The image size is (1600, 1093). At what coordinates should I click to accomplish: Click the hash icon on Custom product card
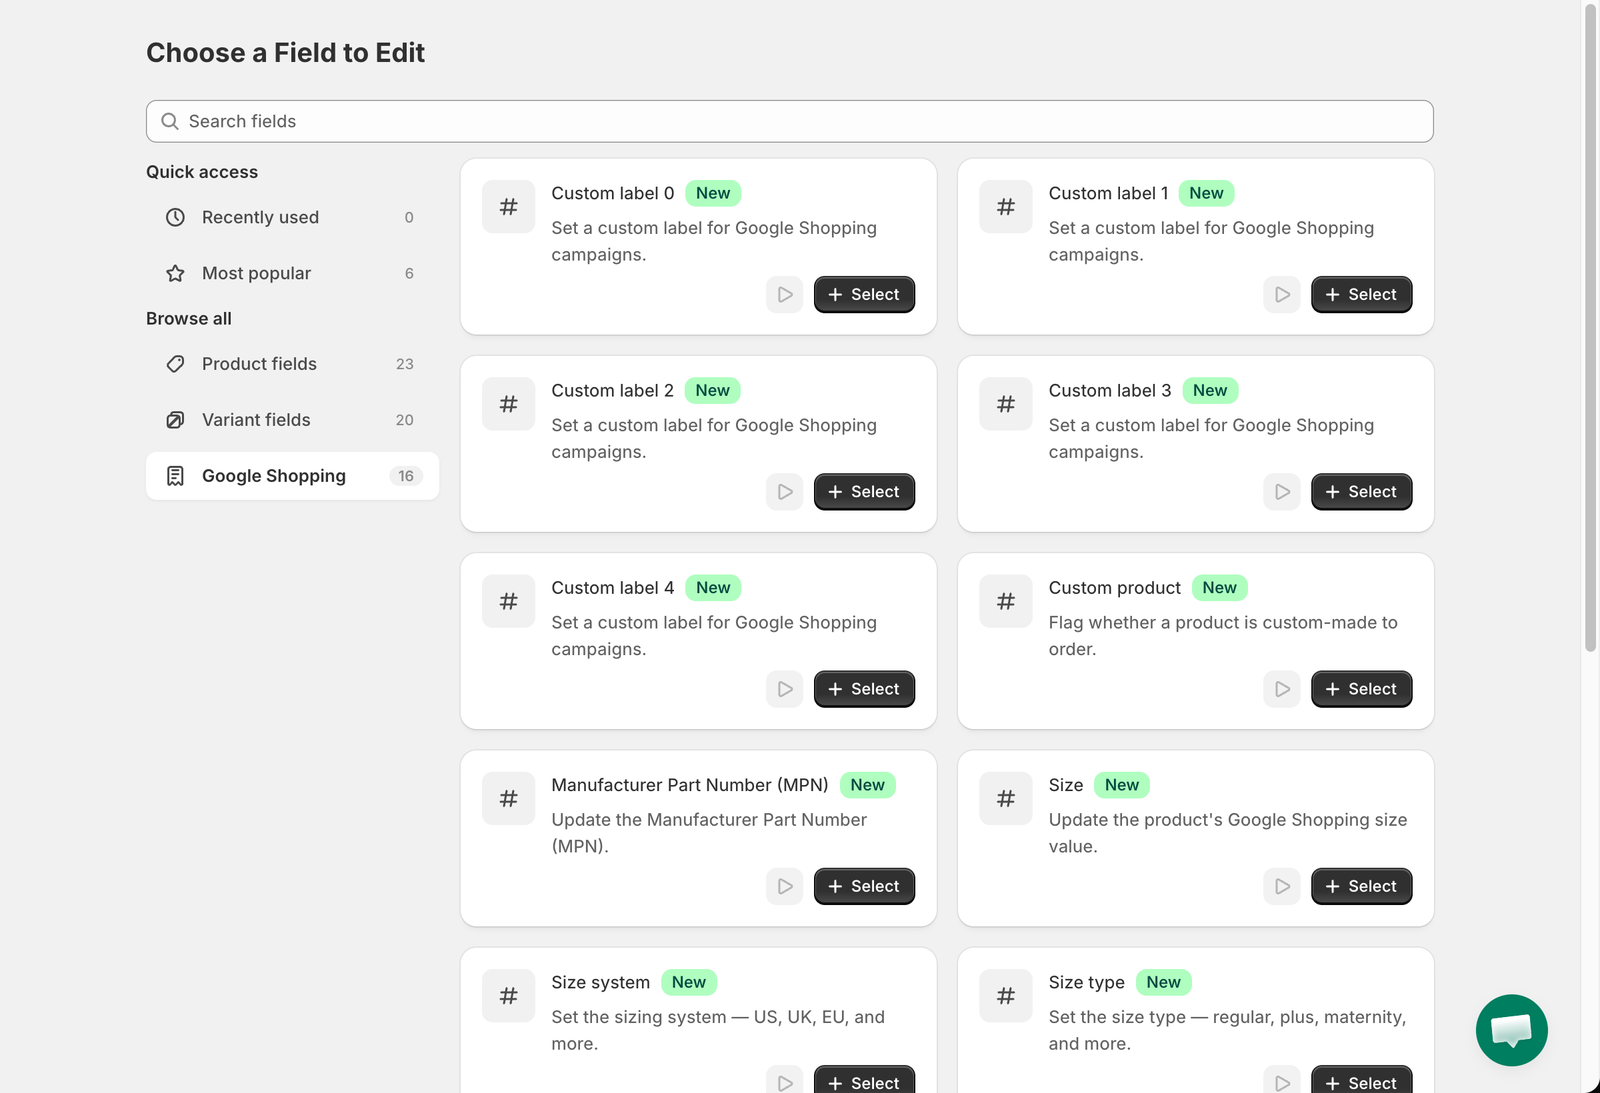[1006, 601]
